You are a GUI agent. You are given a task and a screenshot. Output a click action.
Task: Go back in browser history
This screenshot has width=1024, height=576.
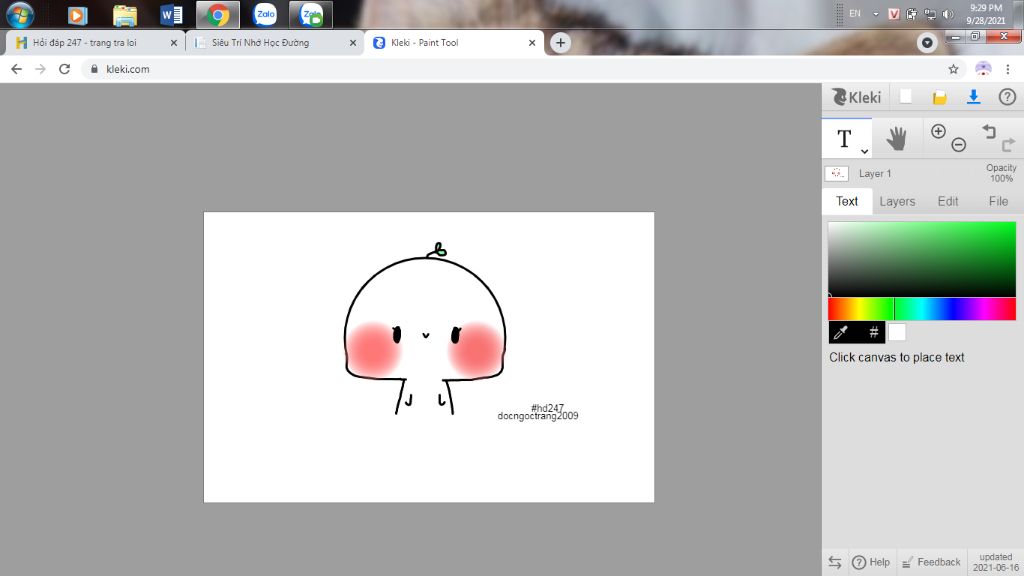pyautogui.click(x=16, y=69)
